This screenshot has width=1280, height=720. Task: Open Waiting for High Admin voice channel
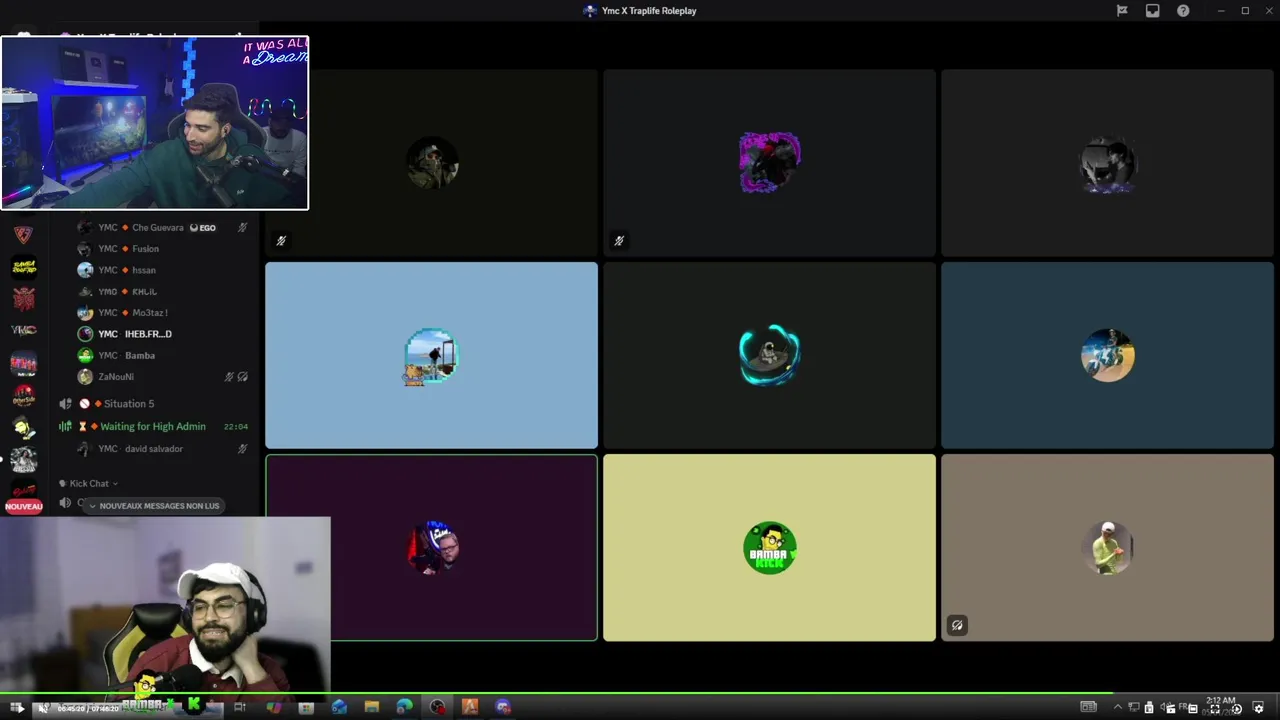pos(152,426)
